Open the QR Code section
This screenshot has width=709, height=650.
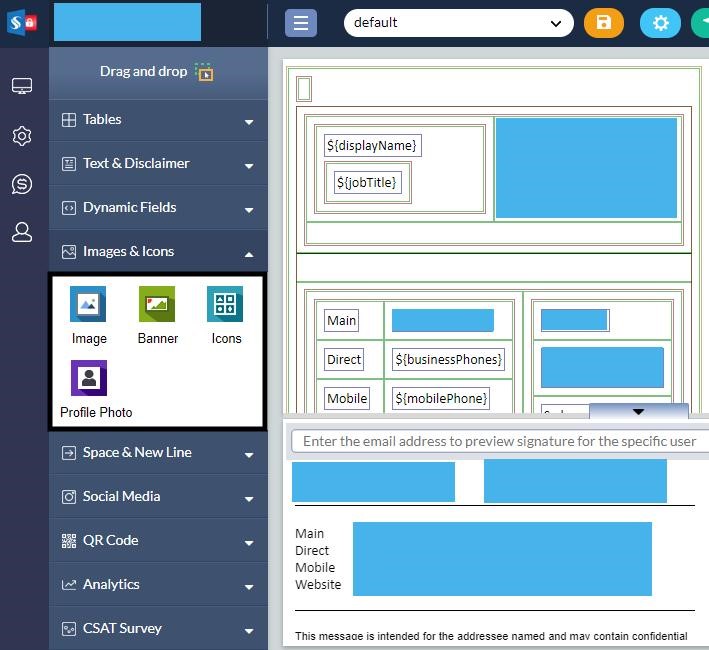[x=158, y=541]
